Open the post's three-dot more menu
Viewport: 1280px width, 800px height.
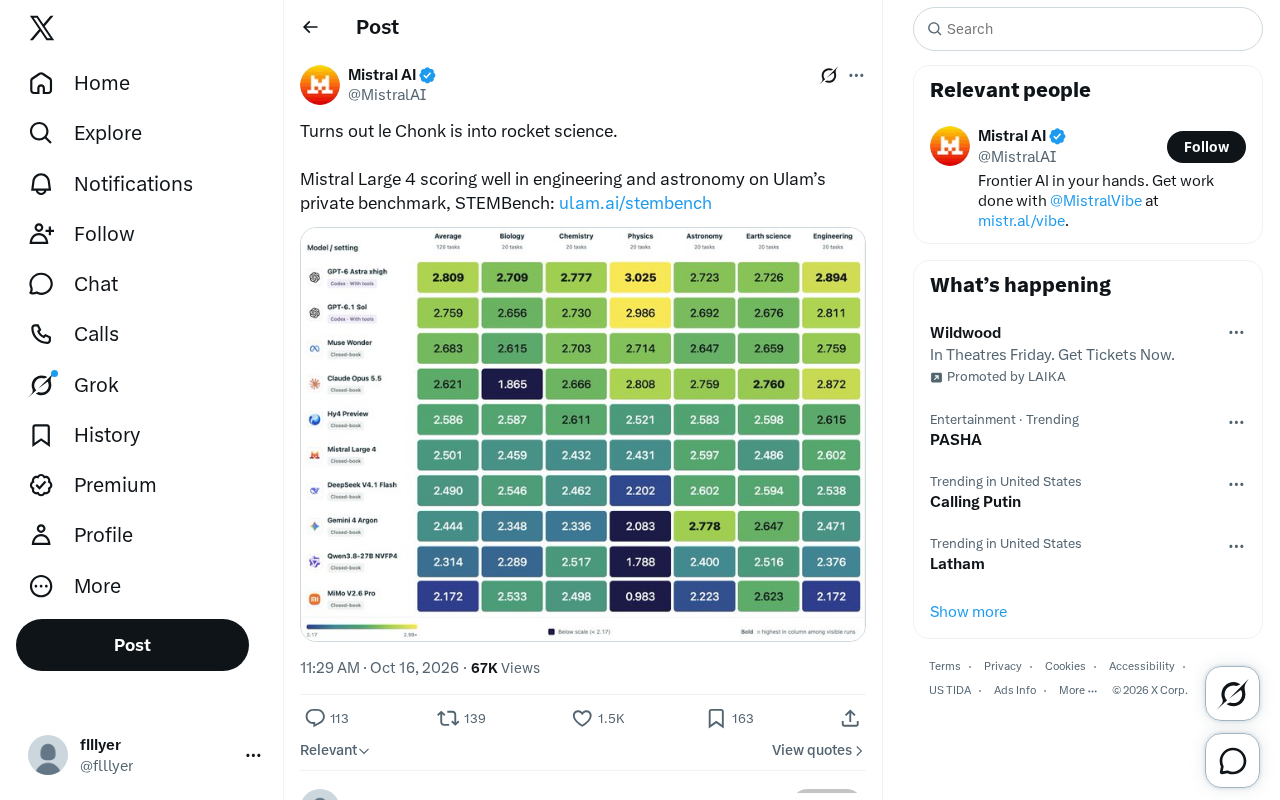coord(856,75)
